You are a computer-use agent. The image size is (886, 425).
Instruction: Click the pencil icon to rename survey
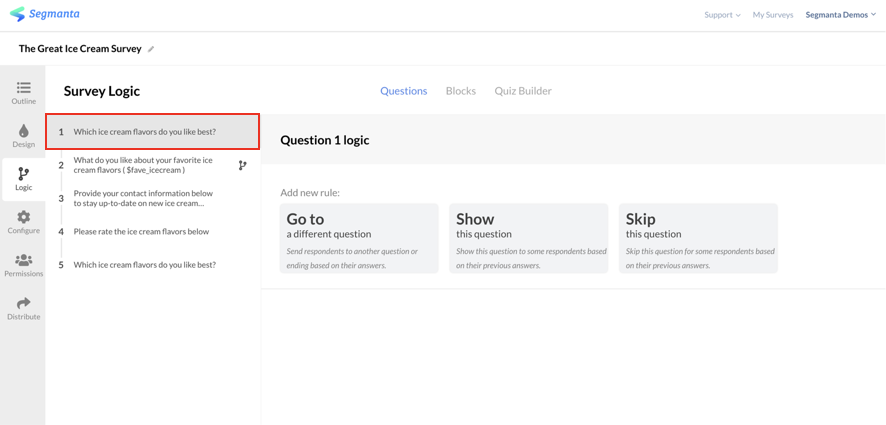pos(151,49)
